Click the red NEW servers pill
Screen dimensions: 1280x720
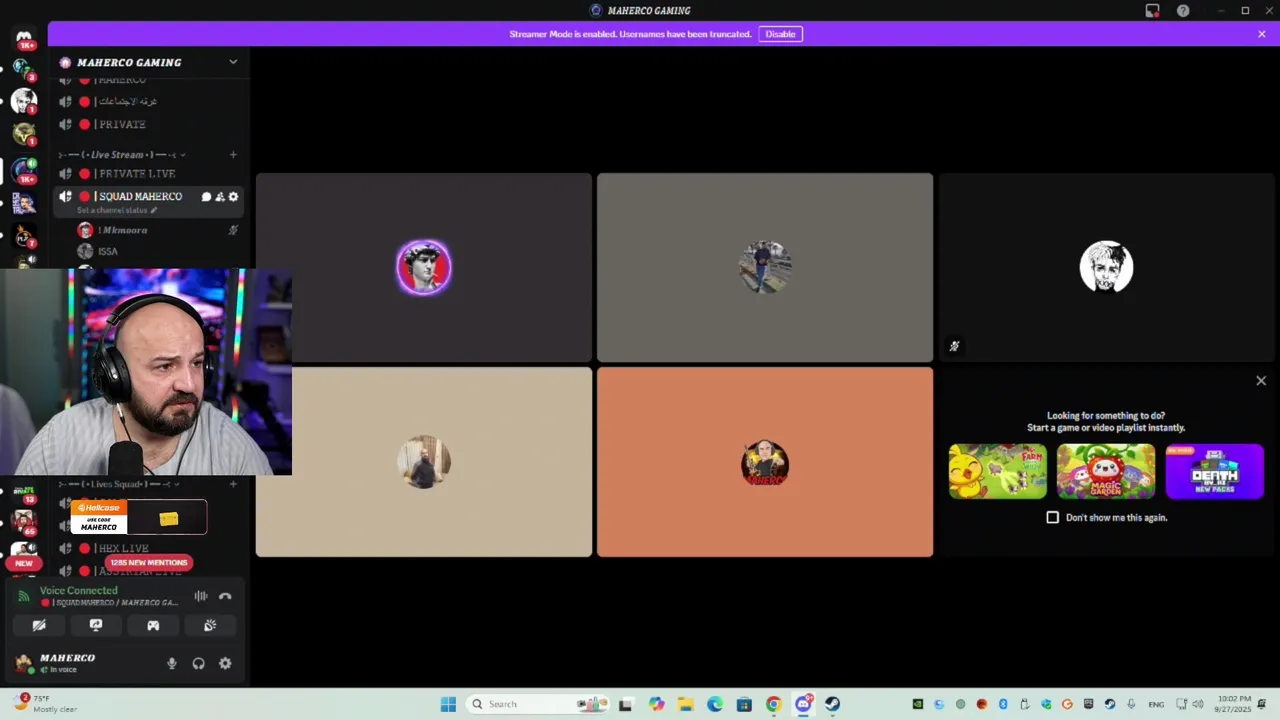pyautogui.click(x=24, y=563)
